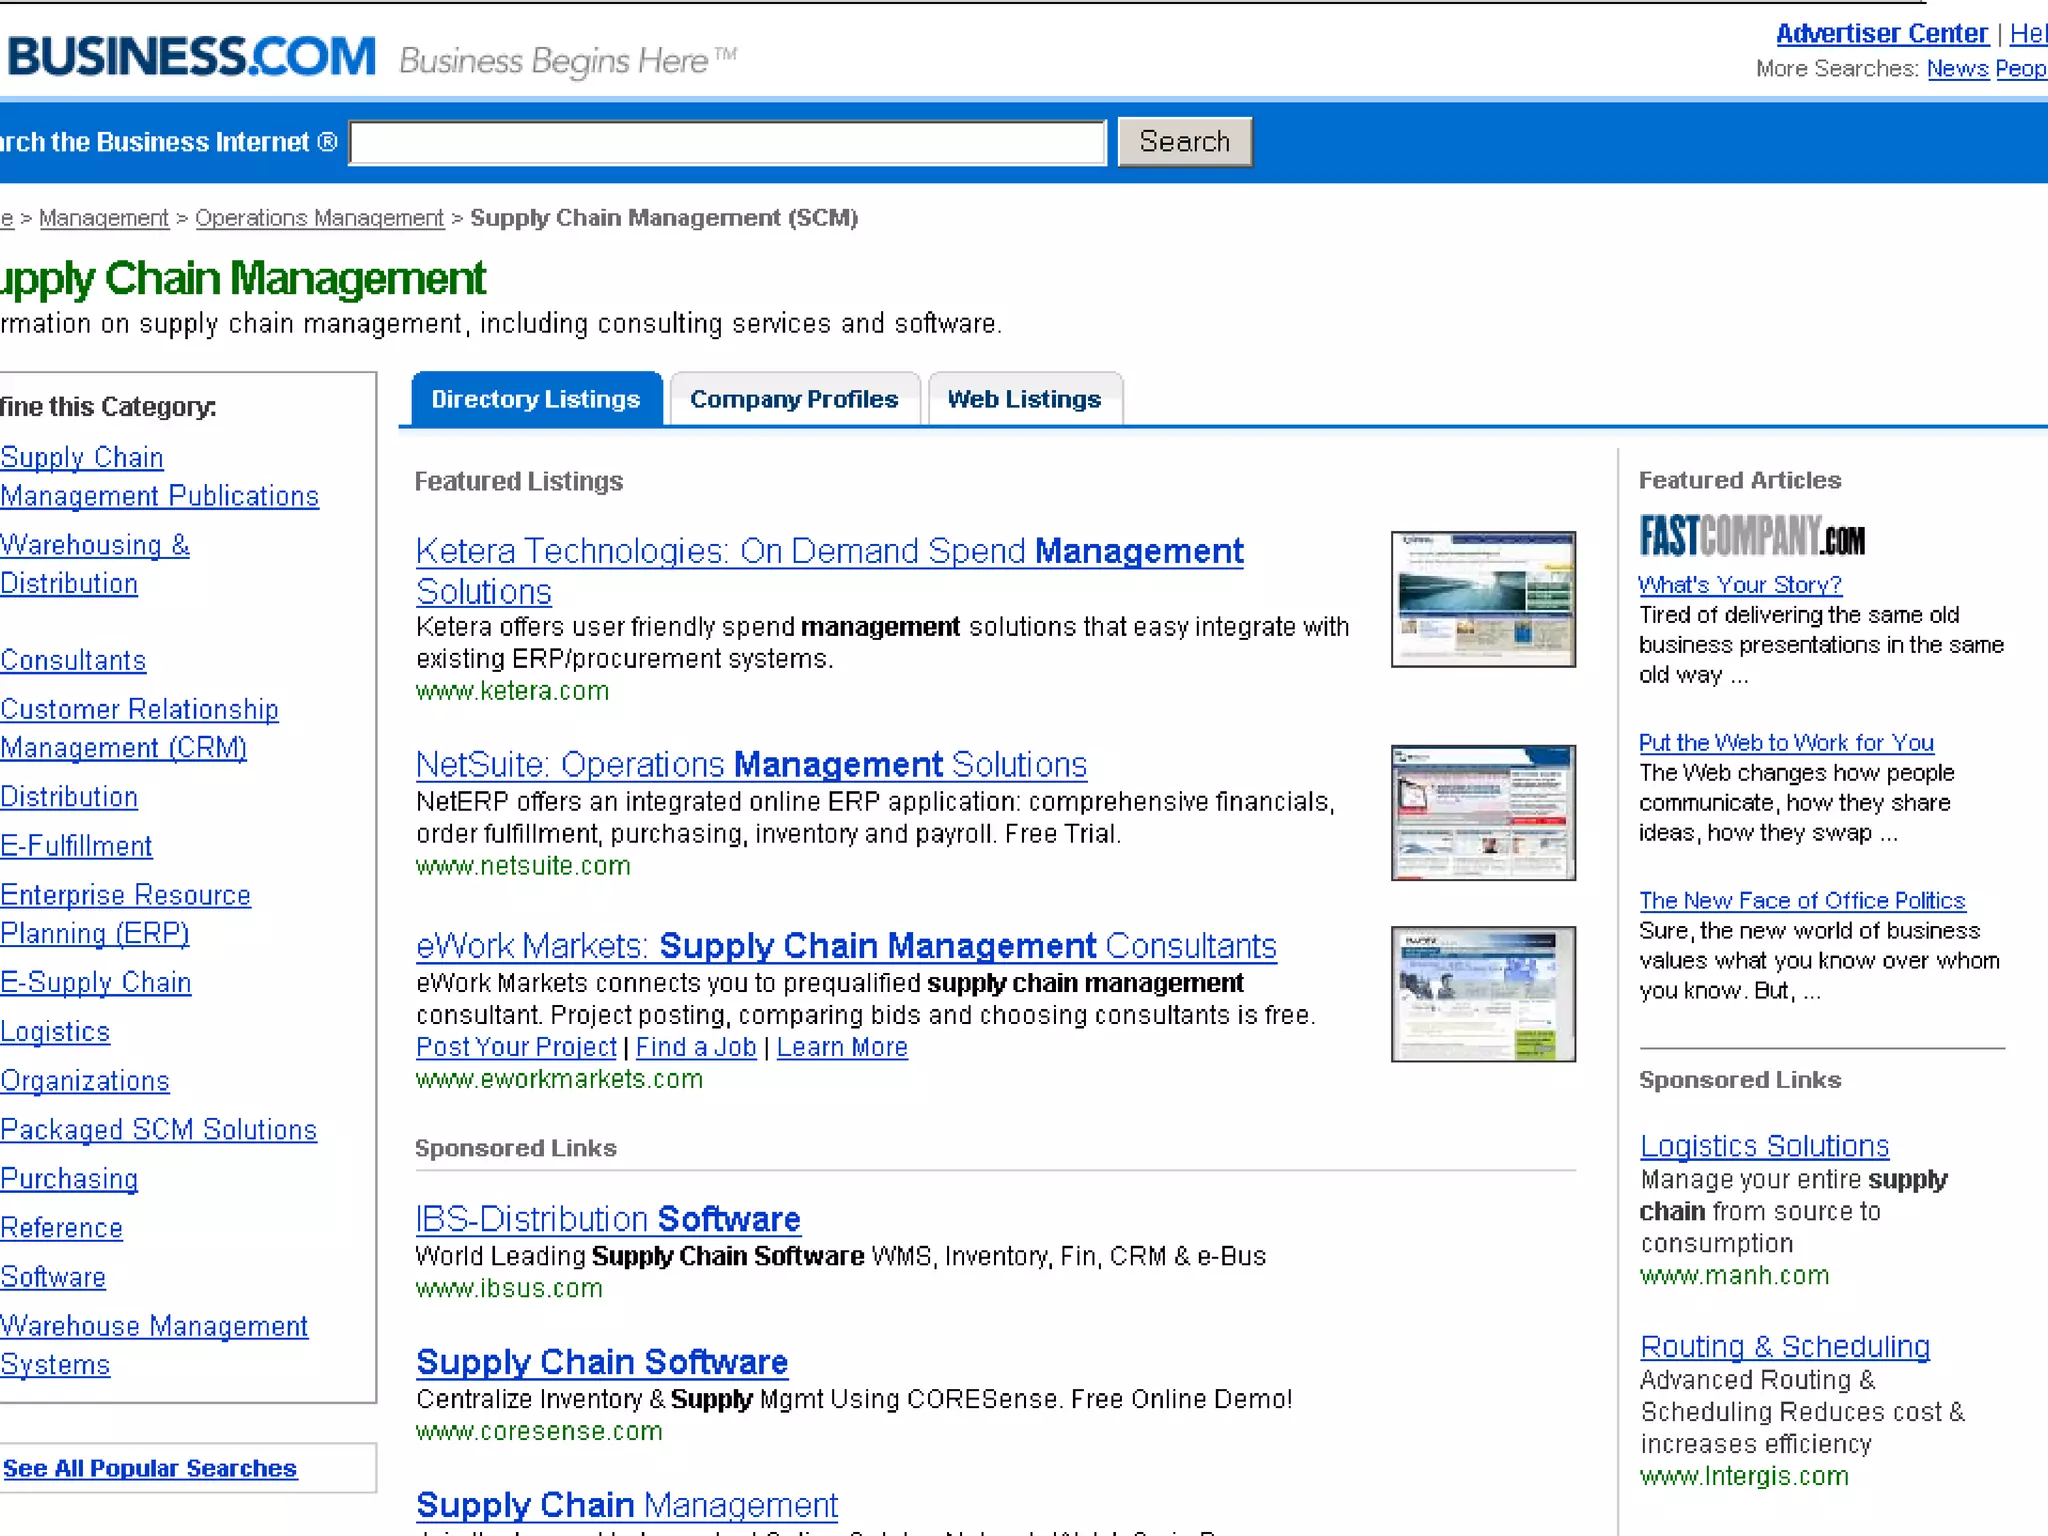
Task: Open the Distribution category link
Action: tap(69, 797)
